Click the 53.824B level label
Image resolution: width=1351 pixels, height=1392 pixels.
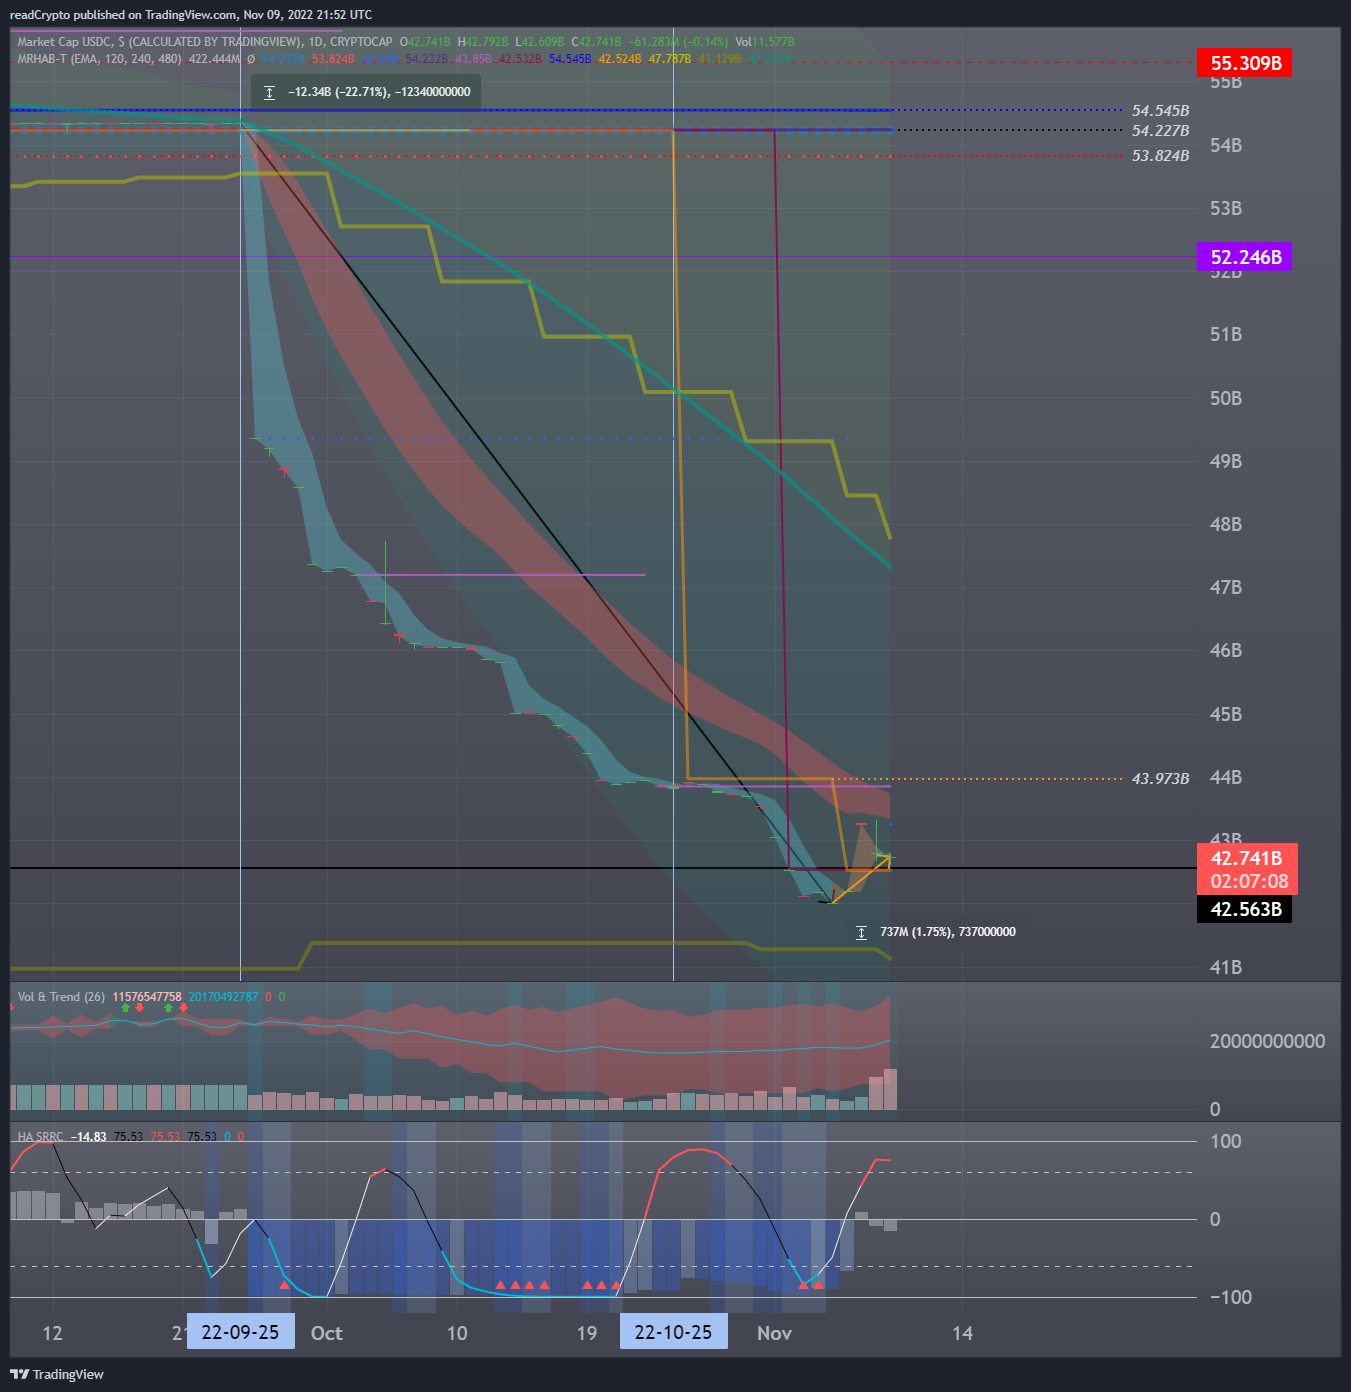pyautogui.click(x=1160, y=156)
